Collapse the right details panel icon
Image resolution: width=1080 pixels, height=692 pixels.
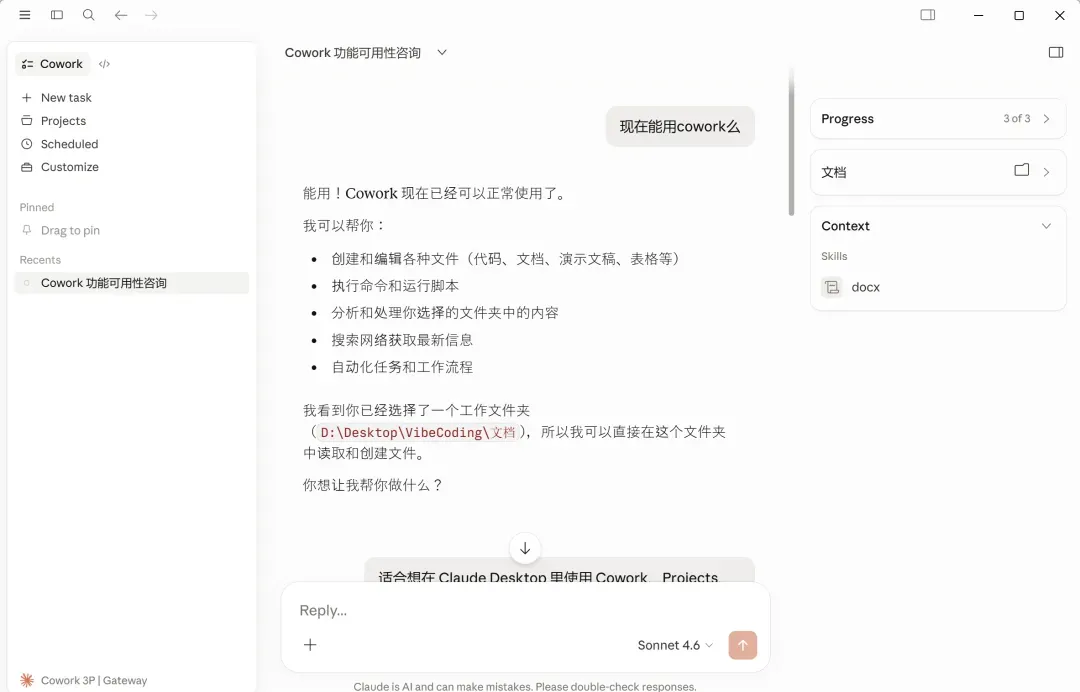1056,52
